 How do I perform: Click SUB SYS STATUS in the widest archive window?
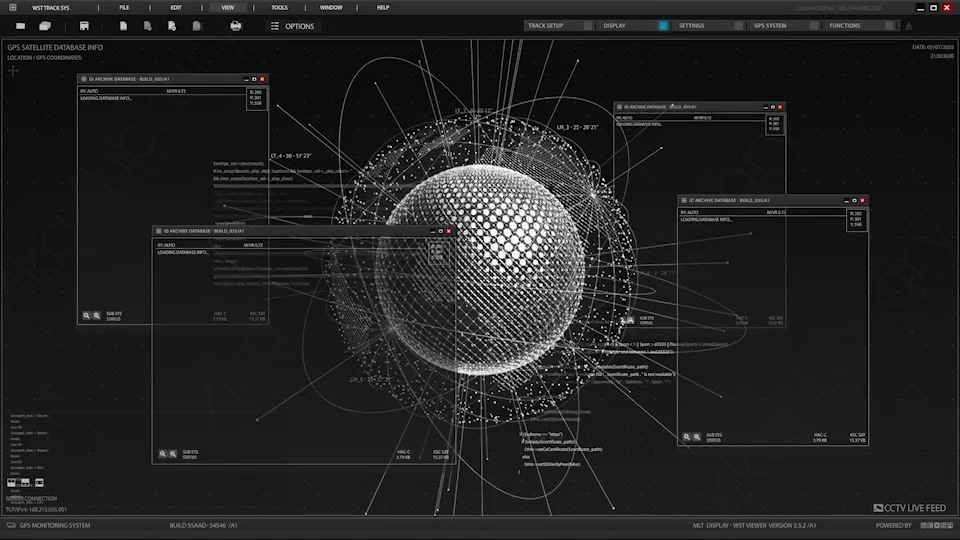pyautogui.click(x=190, y=454)
